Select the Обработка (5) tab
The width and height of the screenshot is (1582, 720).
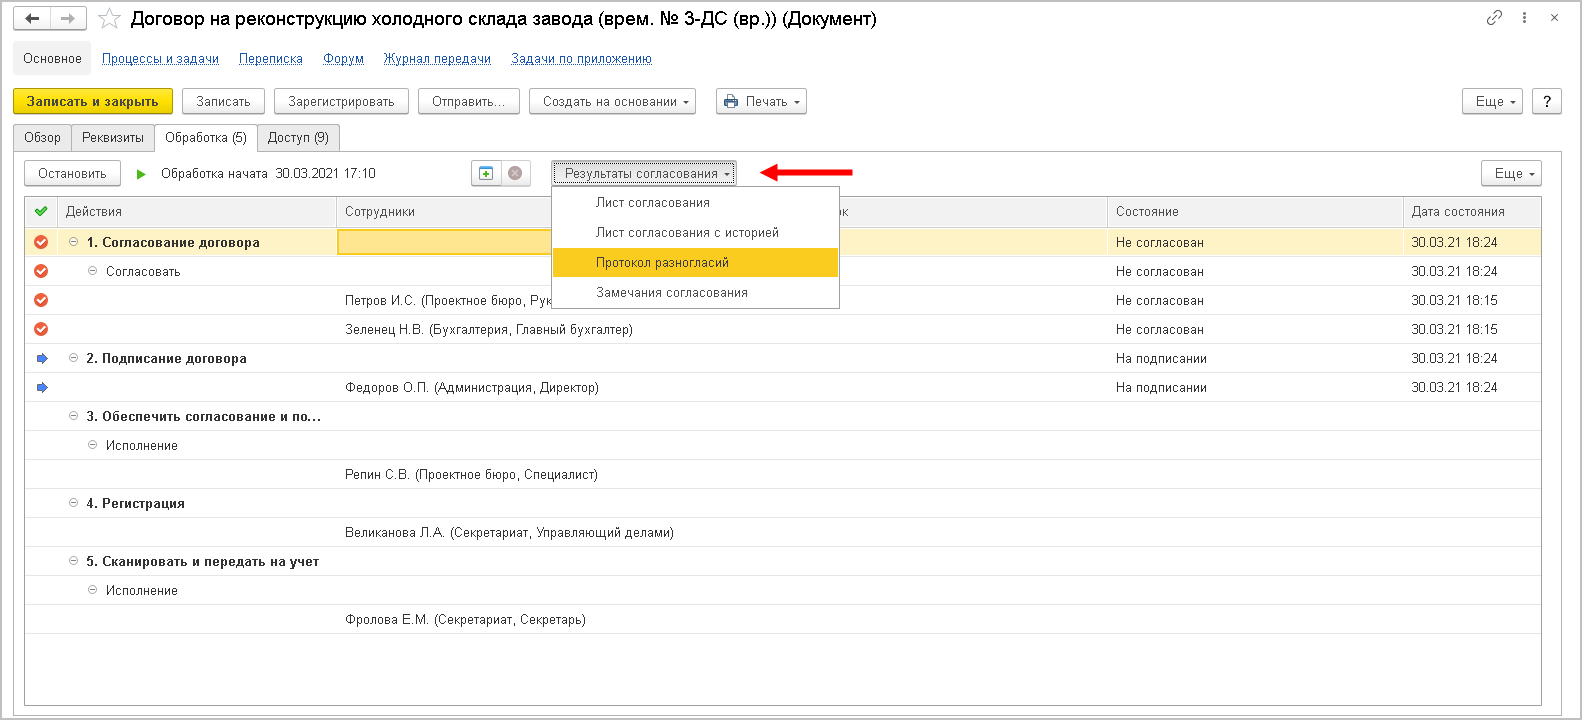click(x=206, y=138)
